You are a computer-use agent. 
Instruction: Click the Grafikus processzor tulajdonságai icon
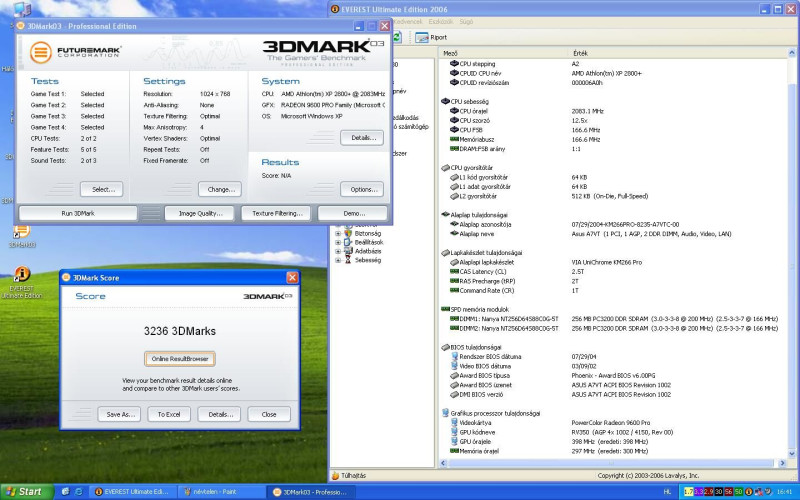[445, 413]
